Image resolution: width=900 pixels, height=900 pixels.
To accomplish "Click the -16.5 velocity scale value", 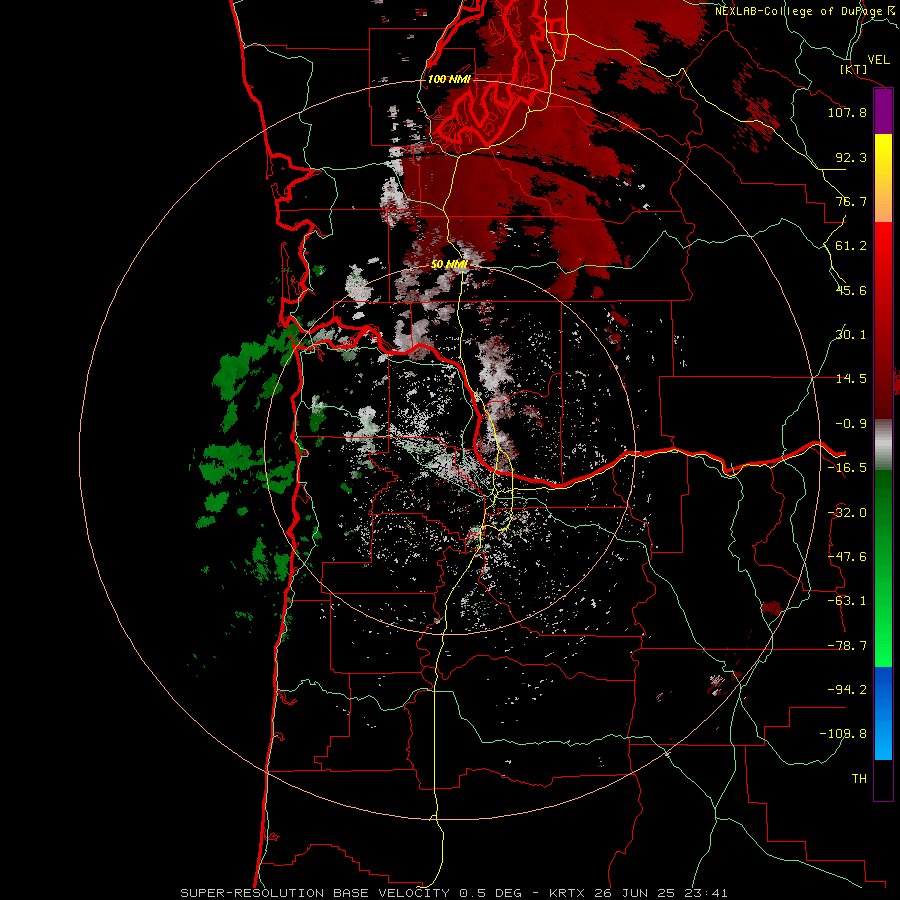I will click(x=847, y=468).
